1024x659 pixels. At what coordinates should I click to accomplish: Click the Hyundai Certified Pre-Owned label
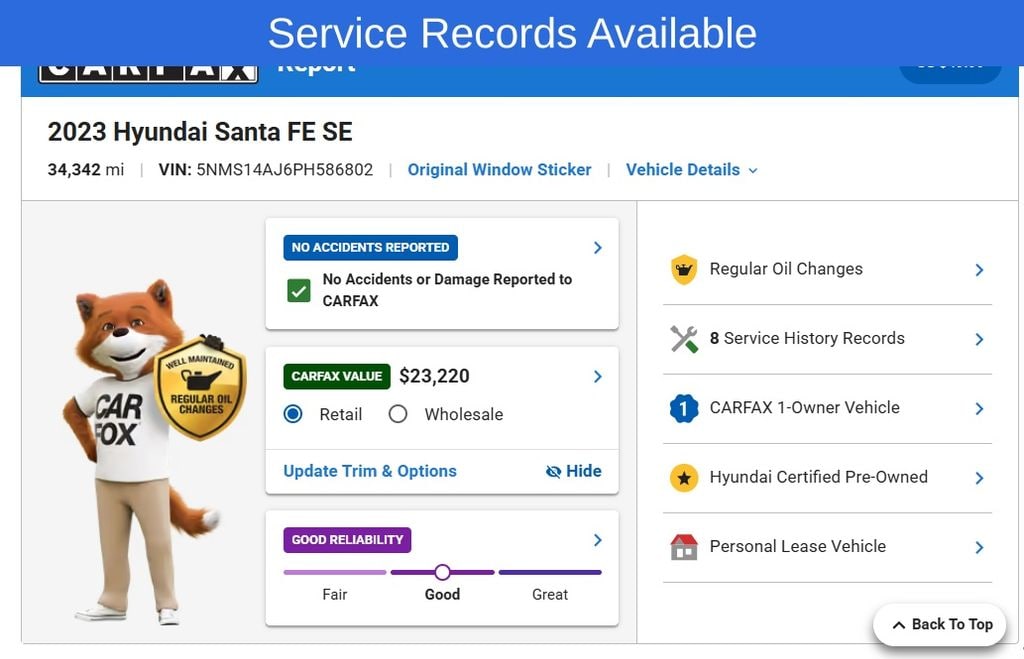coord(818,477)
